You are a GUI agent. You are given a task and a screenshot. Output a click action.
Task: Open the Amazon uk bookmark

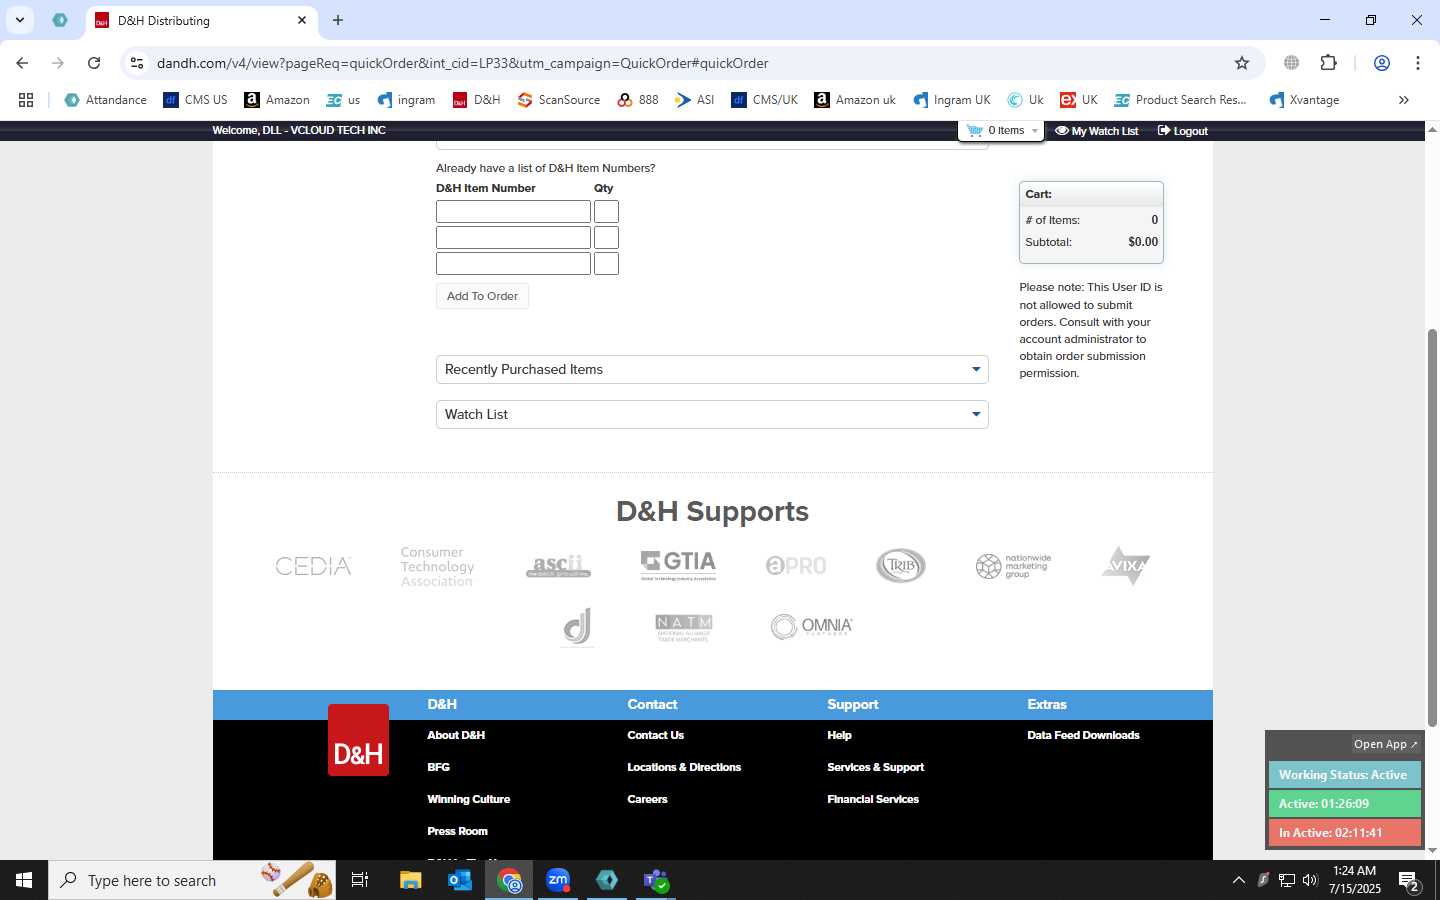pyautogui.click(x=855, y=100)
